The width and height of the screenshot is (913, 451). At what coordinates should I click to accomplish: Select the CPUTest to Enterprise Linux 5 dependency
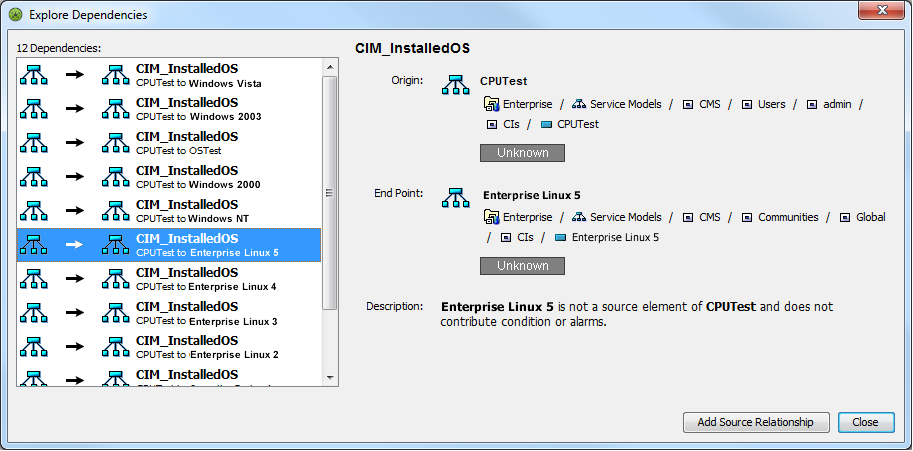[169, 245]
